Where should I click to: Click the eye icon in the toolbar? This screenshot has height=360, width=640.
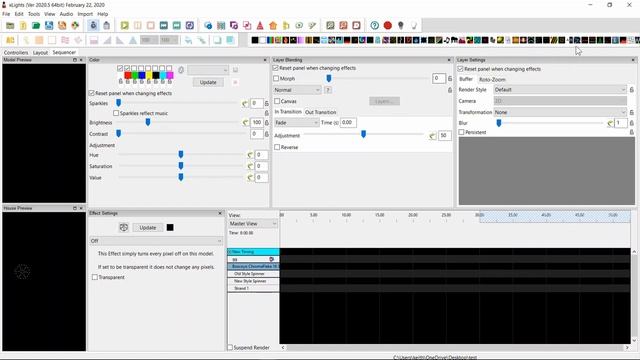point(299,26)
